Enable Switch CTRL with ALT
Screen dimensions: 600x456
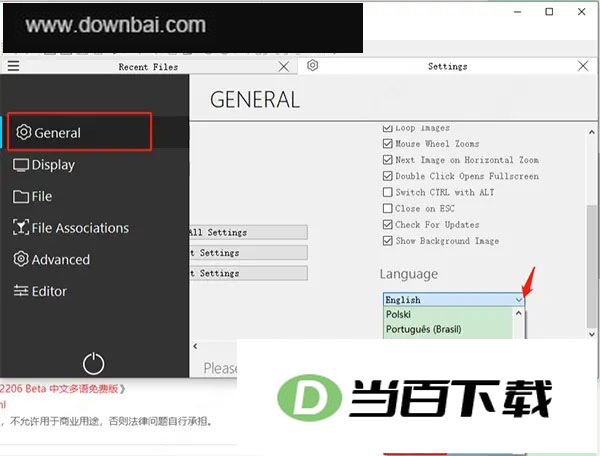[x=388, y=192]
